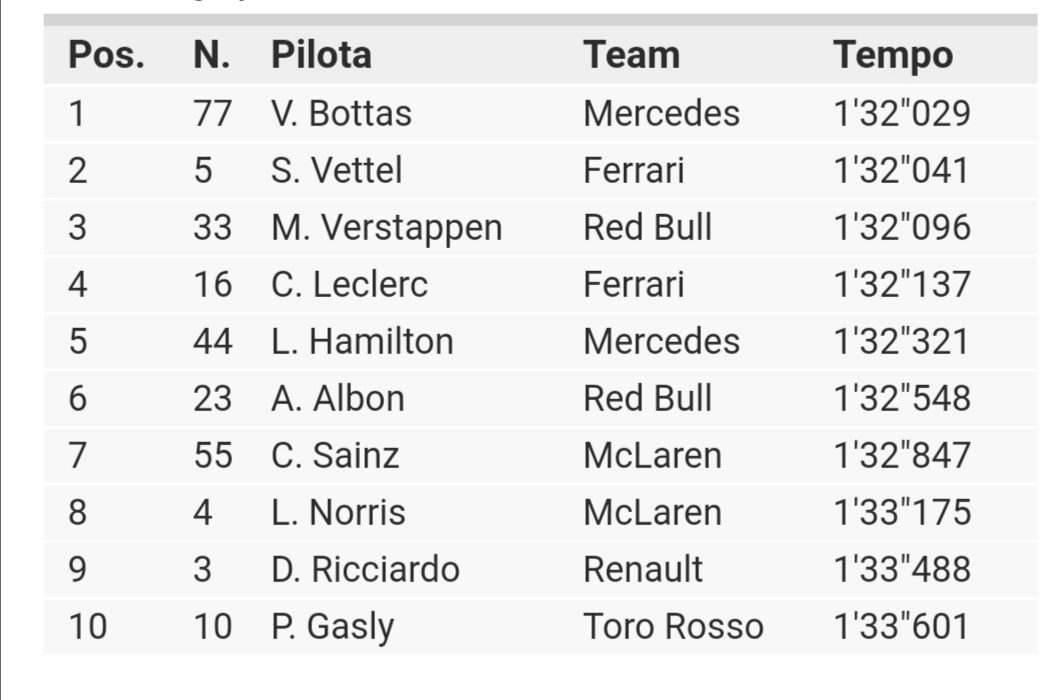Click the Toro Rosso team cell
Image resolution: width=1045 pixels, height=700 pixels.
[673, 627]
